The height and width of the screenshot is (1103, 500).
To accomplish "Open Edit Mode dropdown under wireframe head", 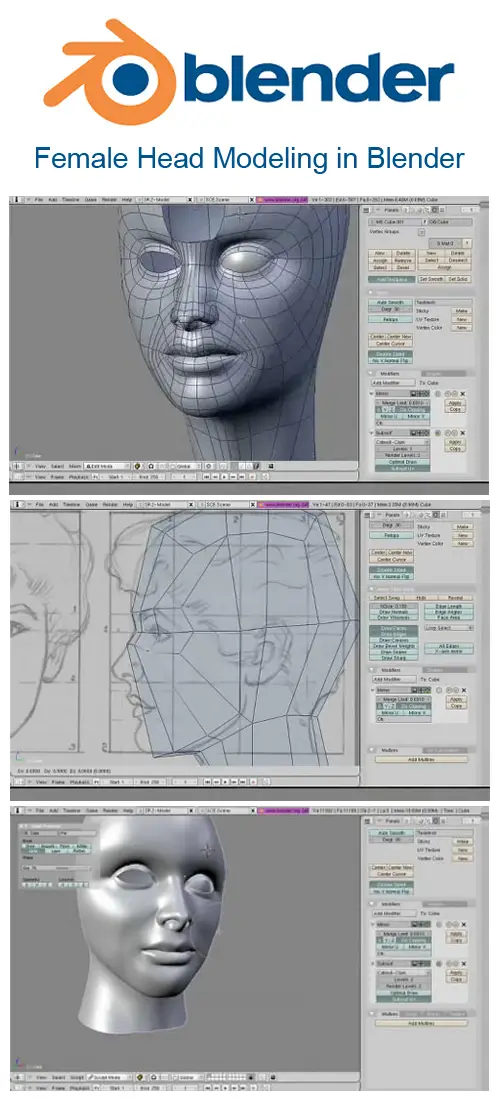I will (107, 466).
